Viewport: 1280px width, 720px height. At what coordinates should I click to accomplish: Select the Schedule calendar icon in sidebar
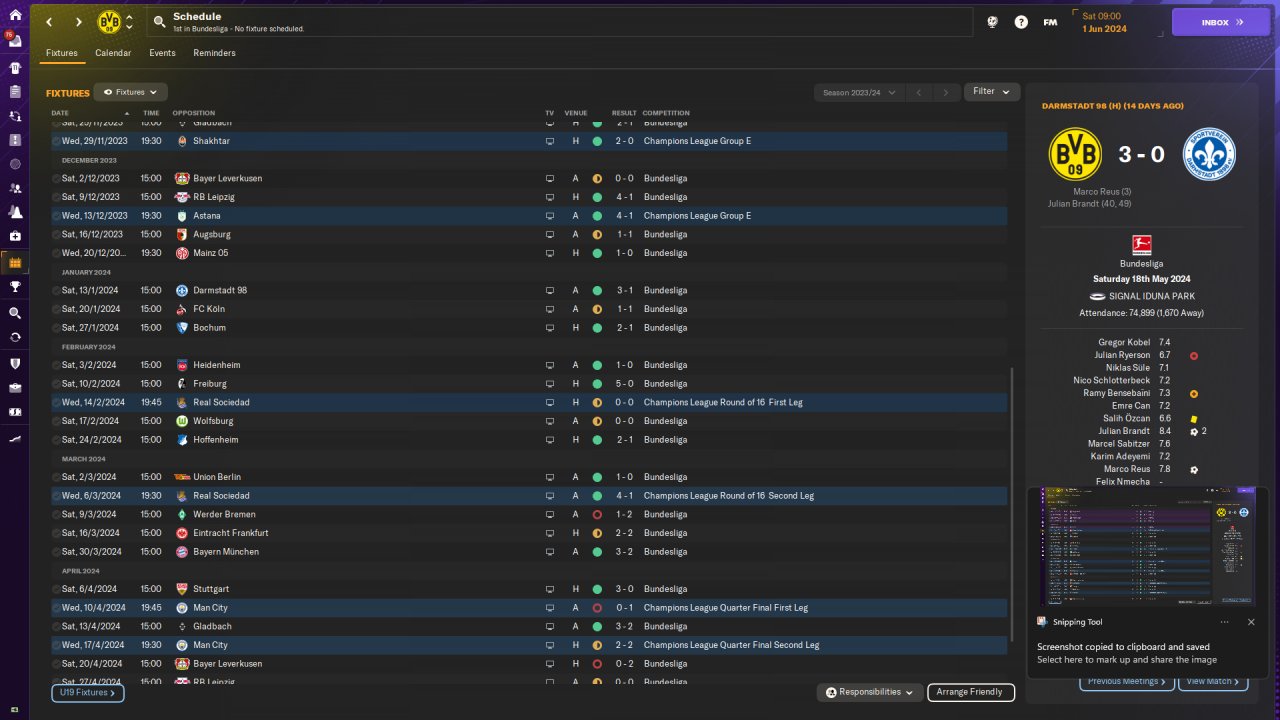14,263
